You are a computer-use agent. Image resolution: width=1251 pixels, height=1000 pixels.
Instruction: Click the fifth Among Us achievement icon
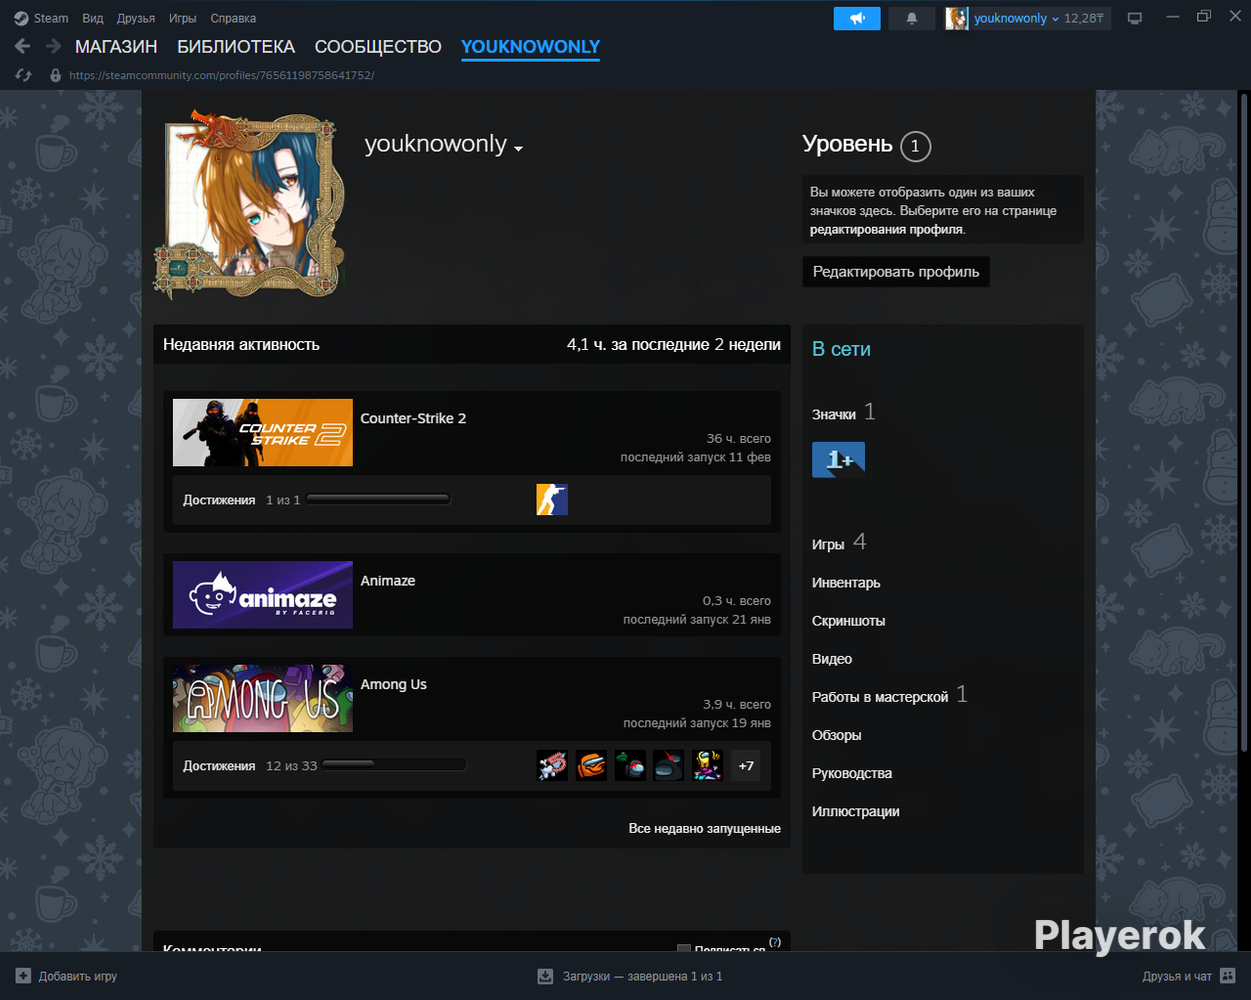point(708,766)
